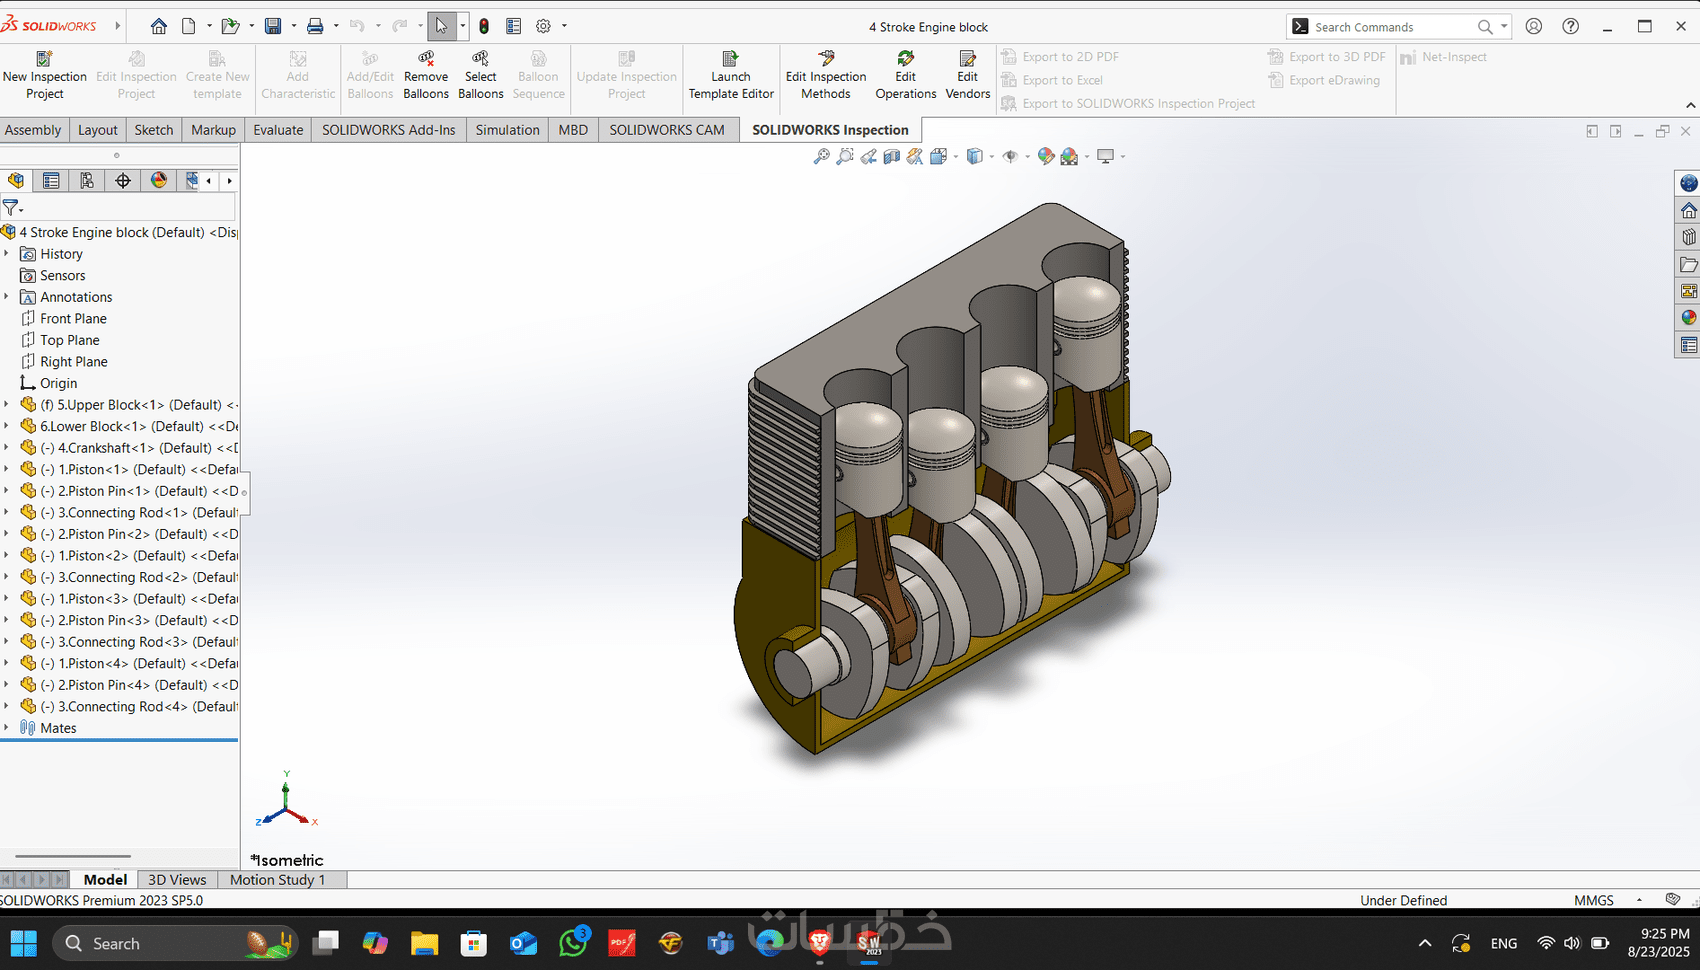Click the Remove Balloons tool
The image size is (1700, 970).
click(x=426, y=75)
